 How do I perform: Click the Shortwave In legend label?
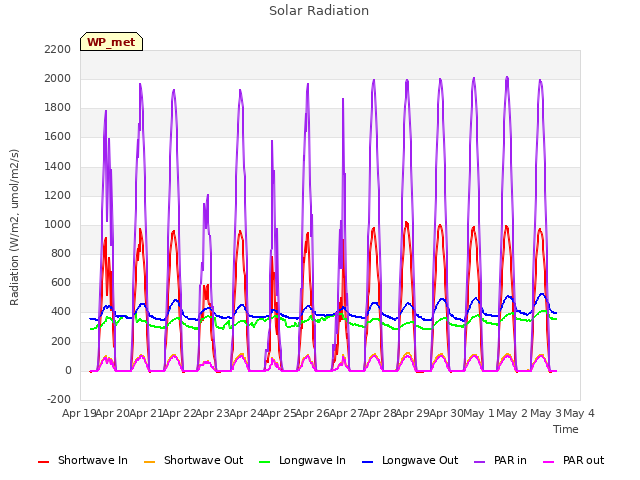pos(93,460)
